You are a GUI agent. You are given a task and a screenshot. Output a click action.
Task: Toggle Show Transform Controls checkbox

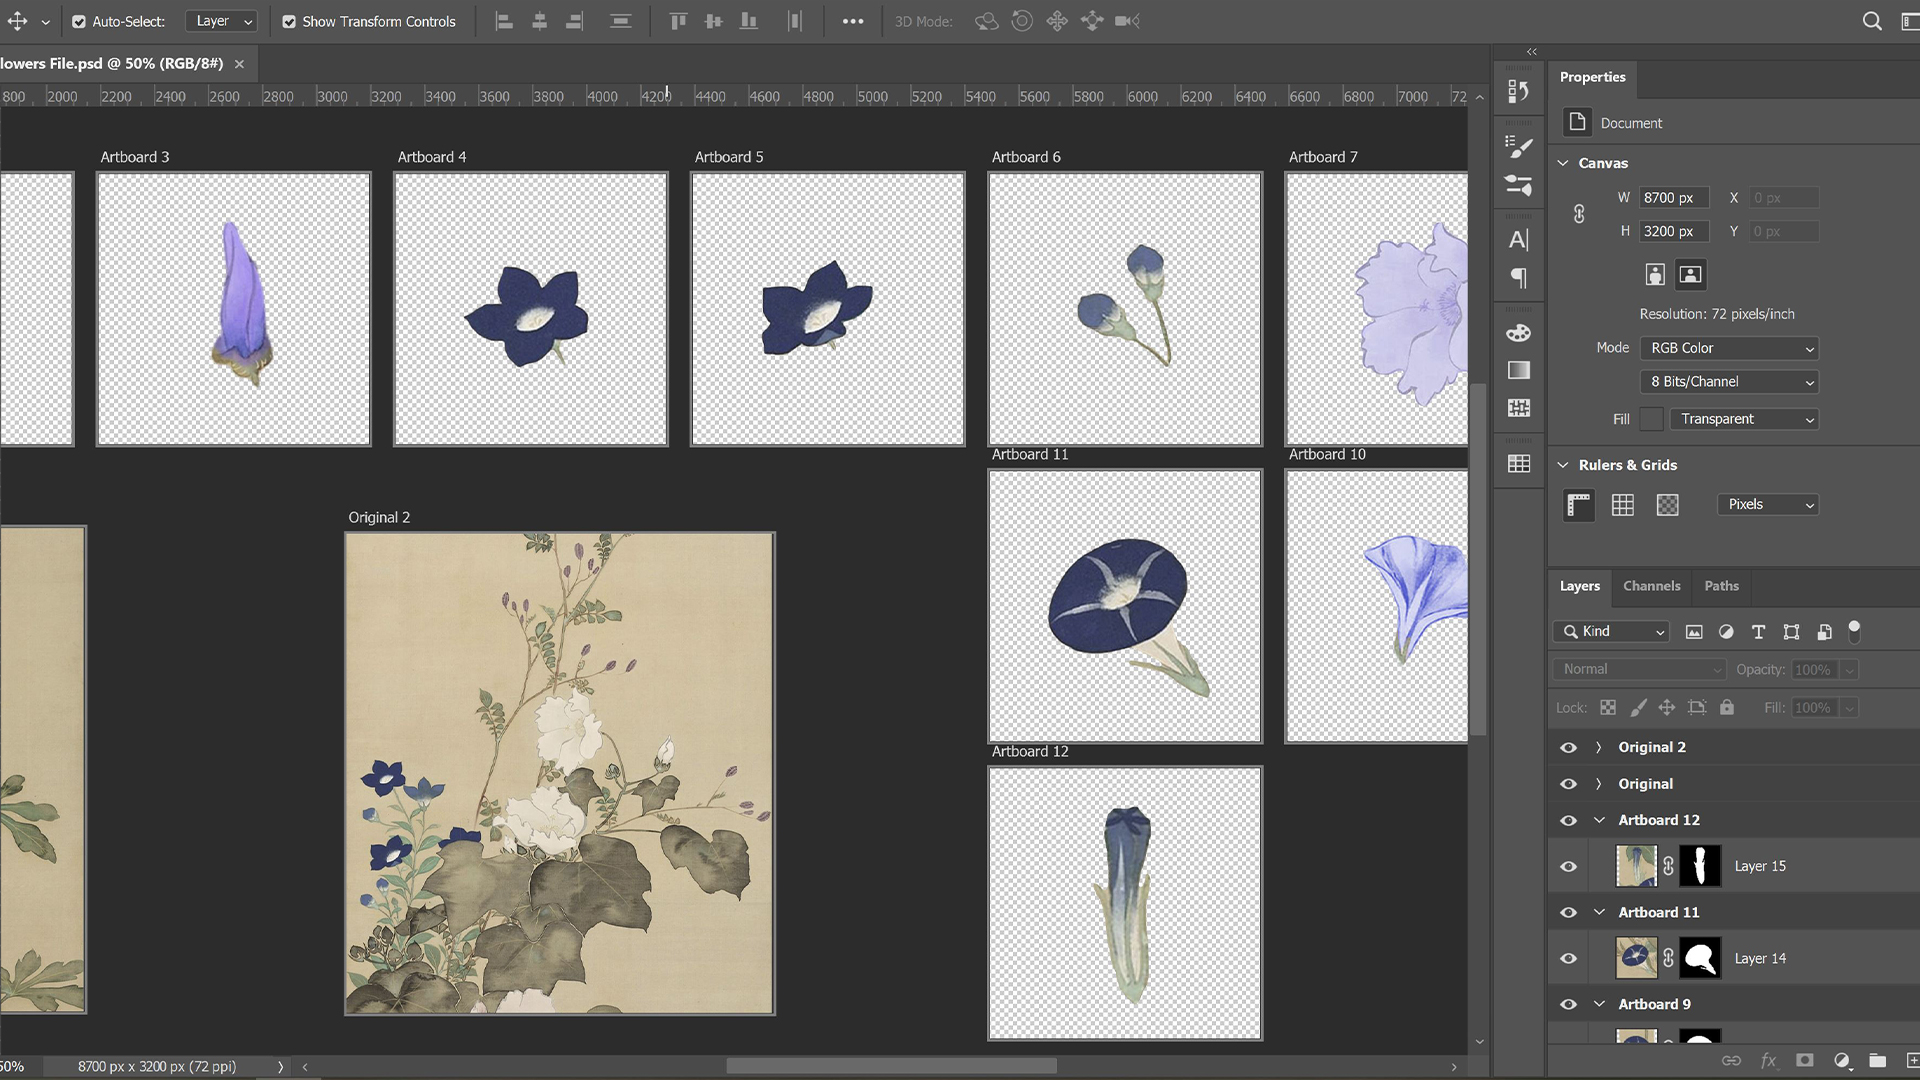pos(289,21)
